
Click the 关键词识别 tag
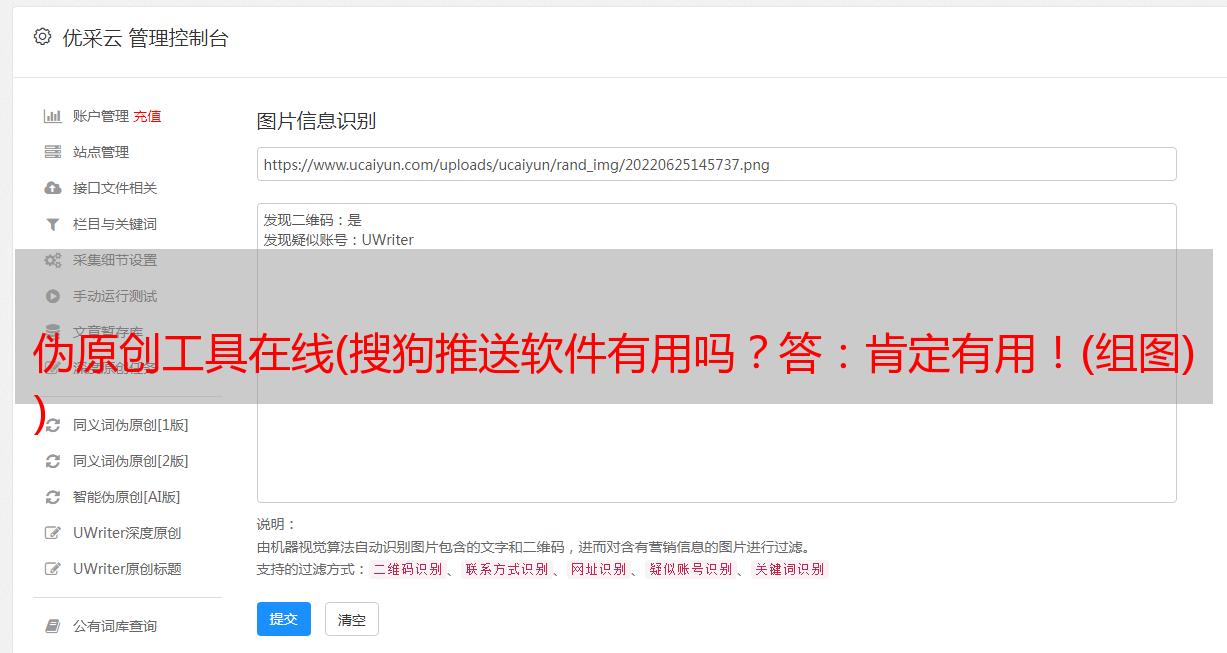pyautogui.click(x=790, y=569)
